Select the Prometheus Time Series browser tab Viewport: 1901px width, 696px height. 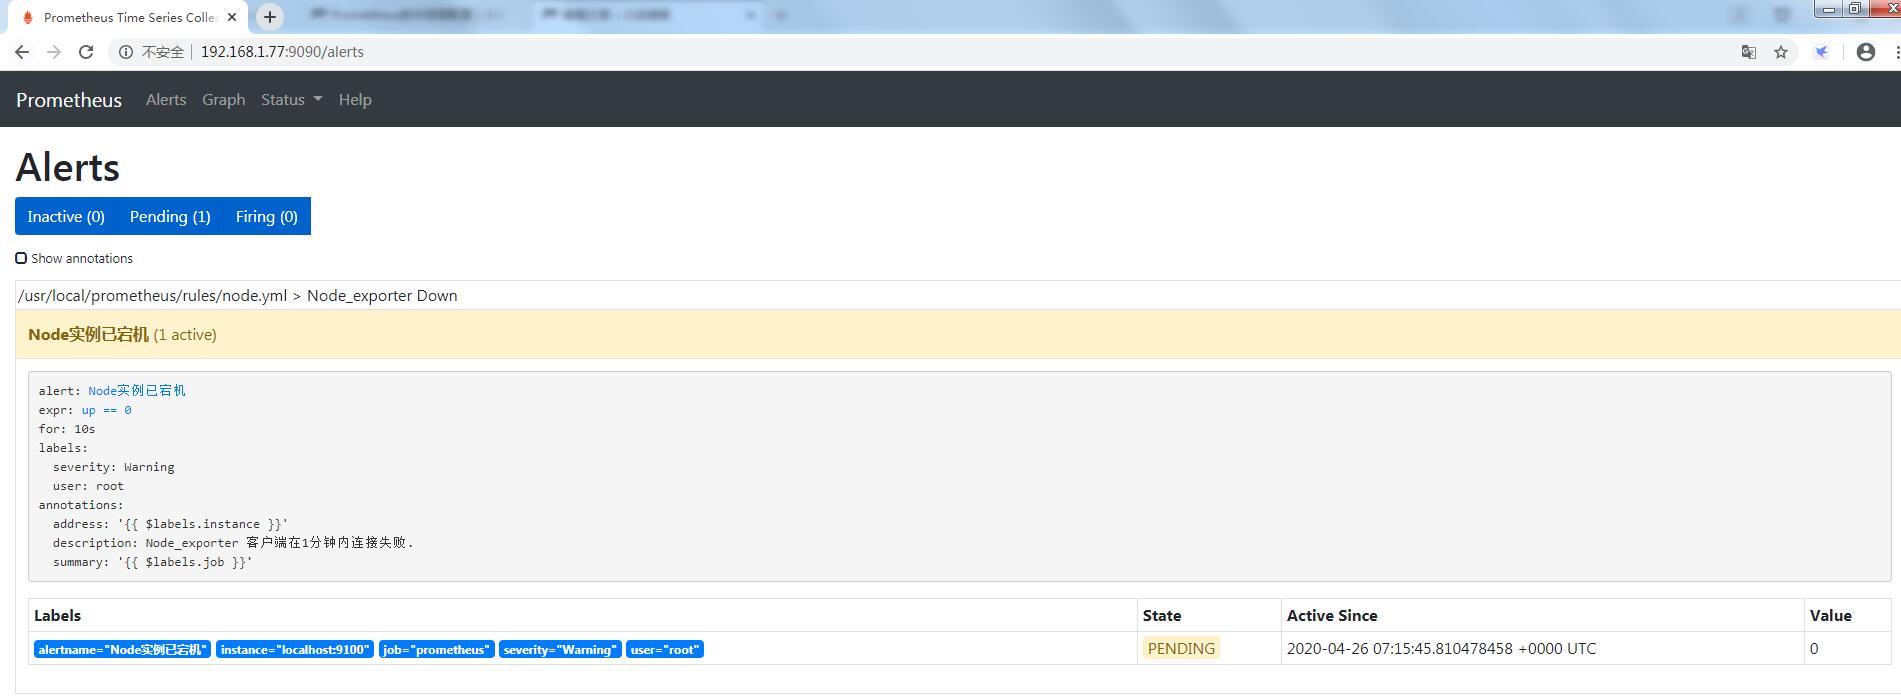coord(128,17)
